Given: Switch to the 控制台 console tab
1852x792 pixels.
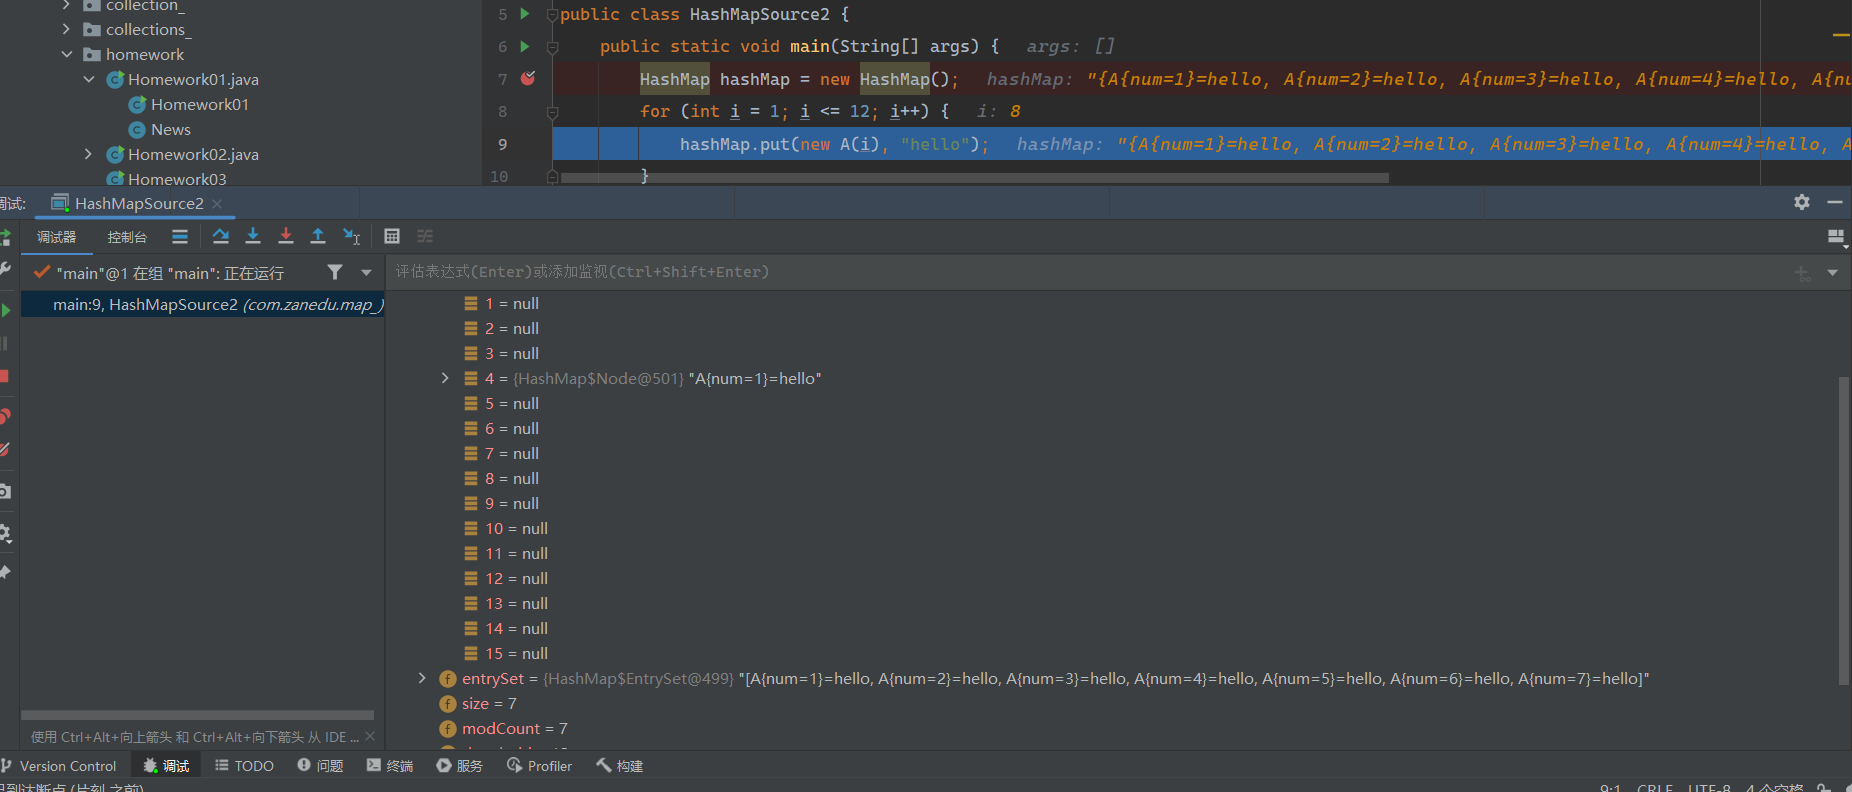Looking at the screenshot, I should point(127,237).
